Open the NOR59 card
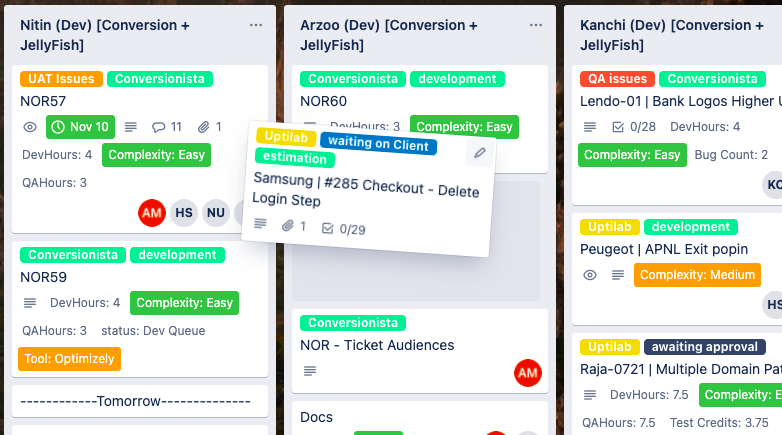 click(x=44, y=277)
